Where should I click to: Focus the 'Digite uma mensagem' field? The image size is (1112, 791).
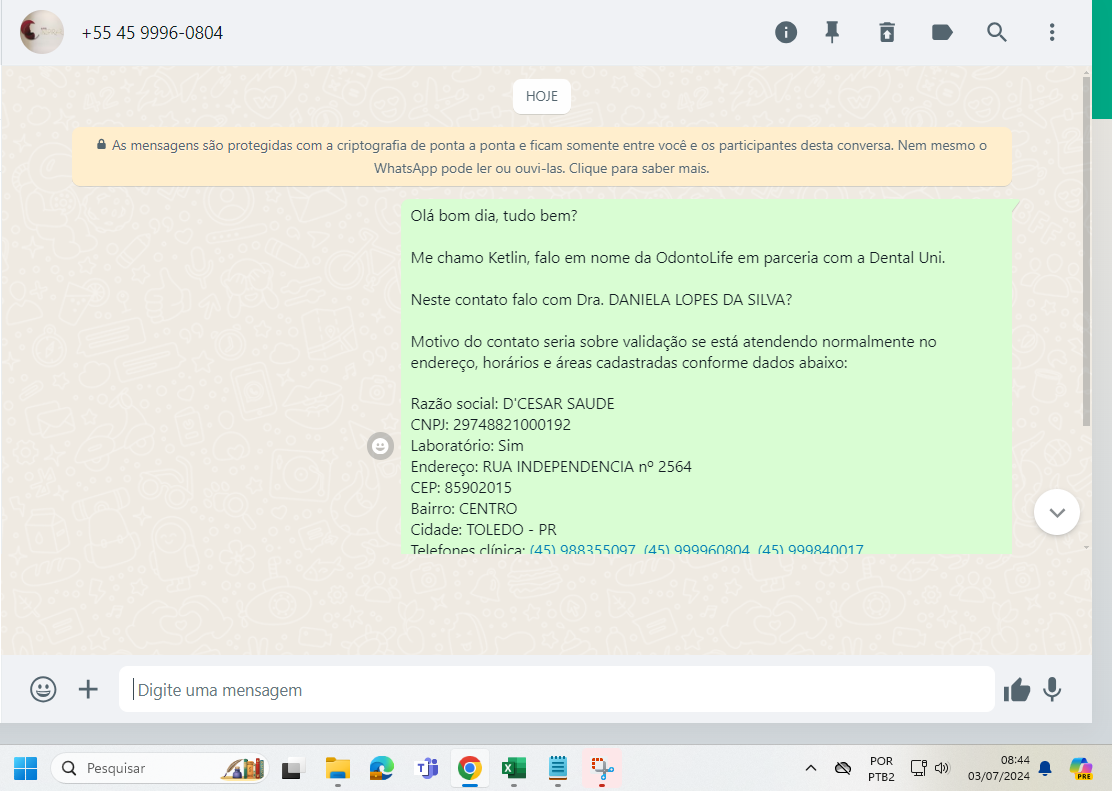(557, 690)
